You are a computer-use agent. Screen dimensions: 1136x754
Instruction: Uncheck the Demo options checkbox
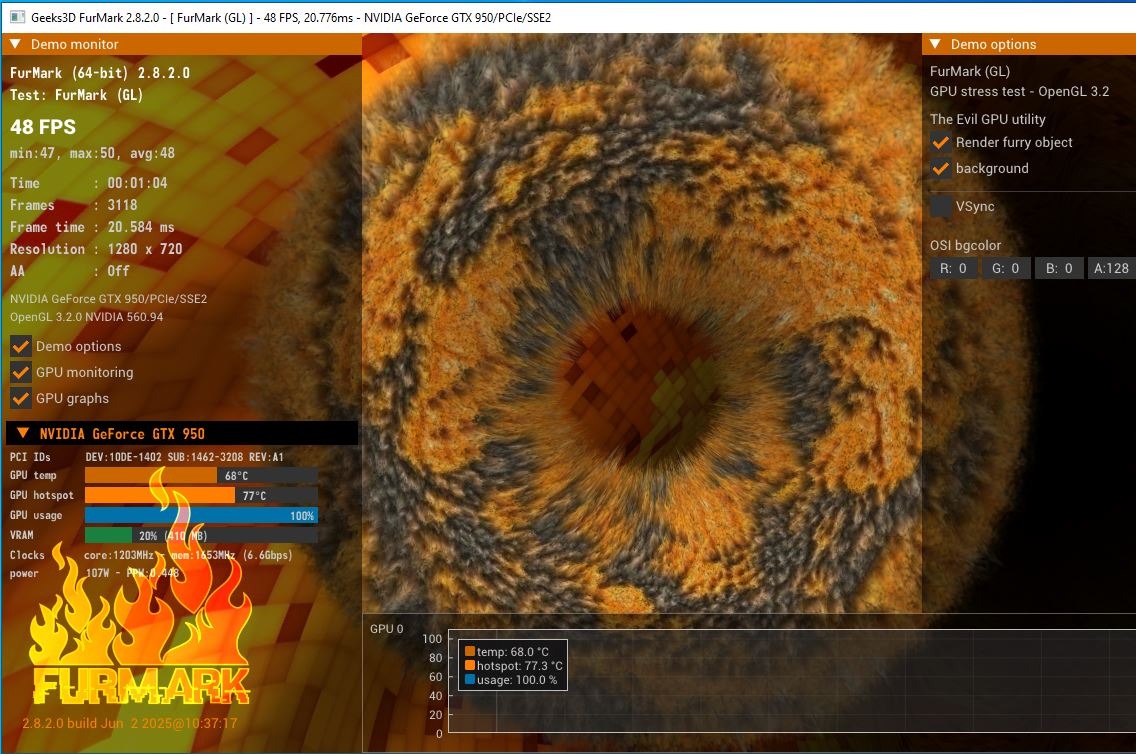(x=20, y=346)
